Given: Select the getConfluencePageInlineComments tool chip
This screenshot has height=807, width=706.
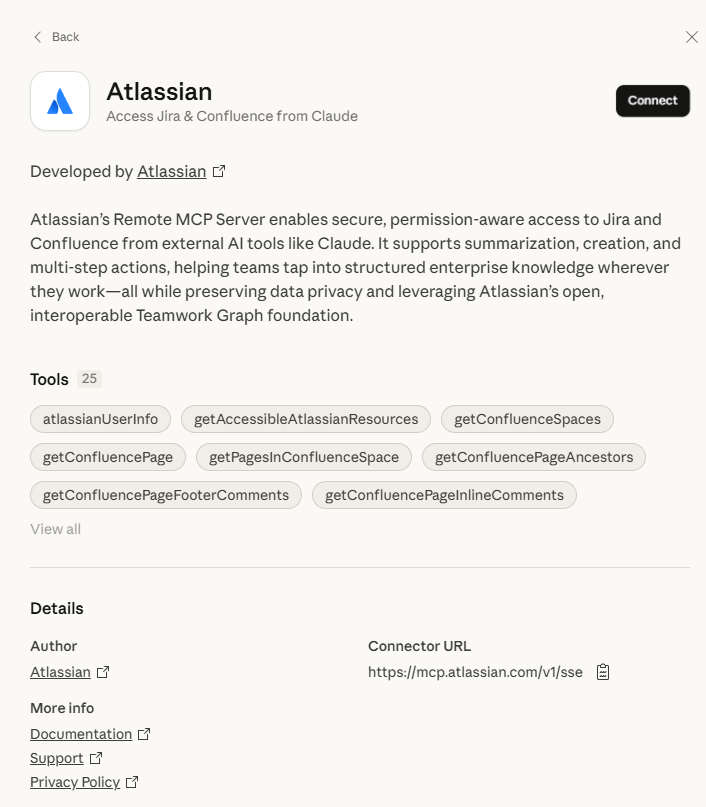Looking at the screenshot, I should [444, 495].
